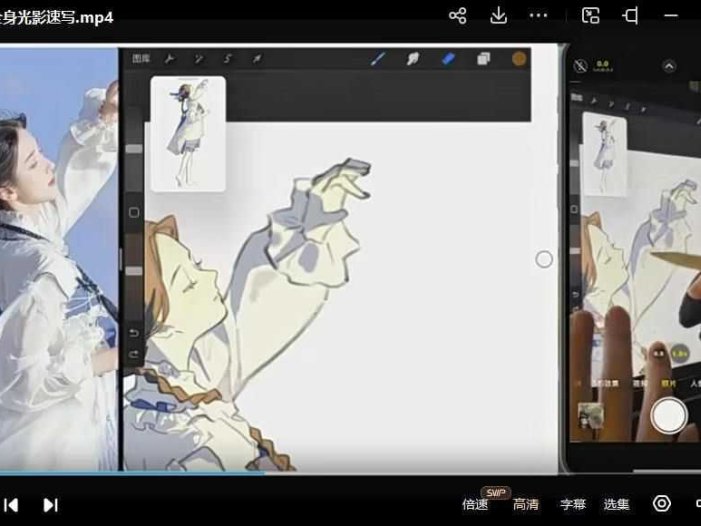The width and height of the screenshot is (701, 526).
Task: Click the circular target icon in the player bar
Action: 661,504
